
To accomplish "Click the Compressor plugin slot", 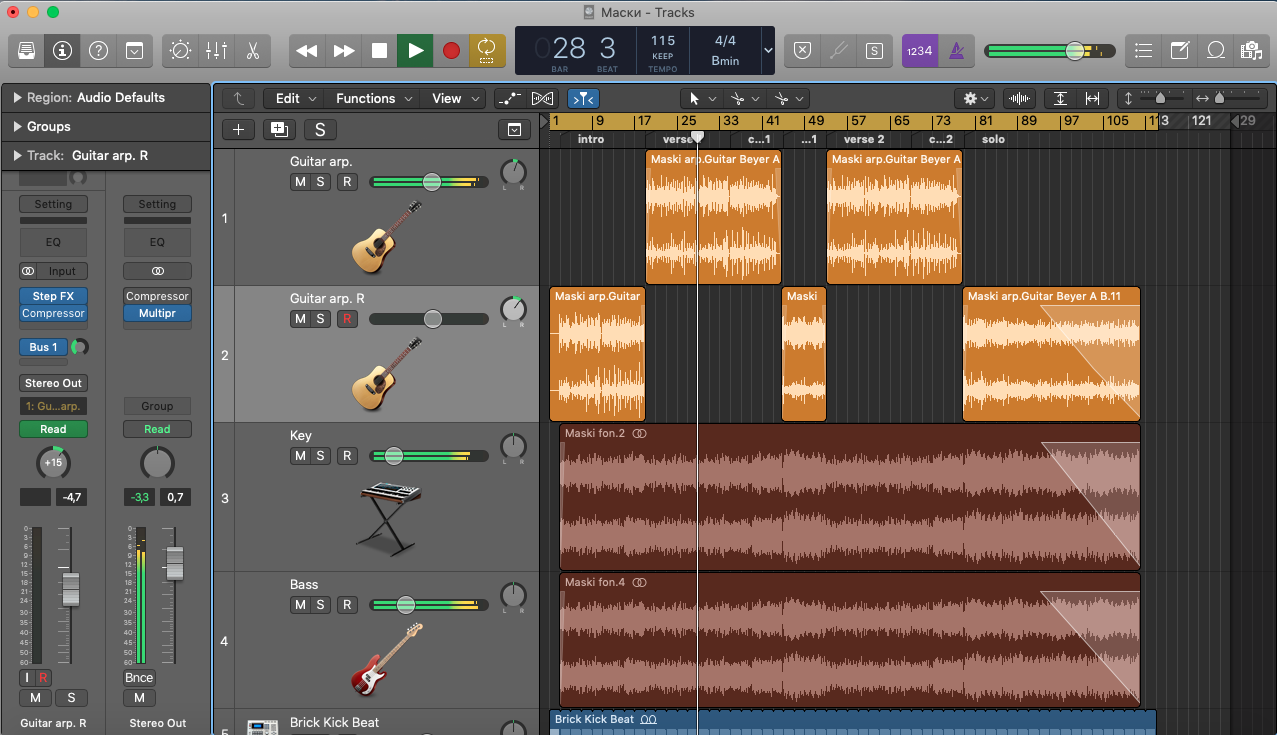I will [53, 313].
